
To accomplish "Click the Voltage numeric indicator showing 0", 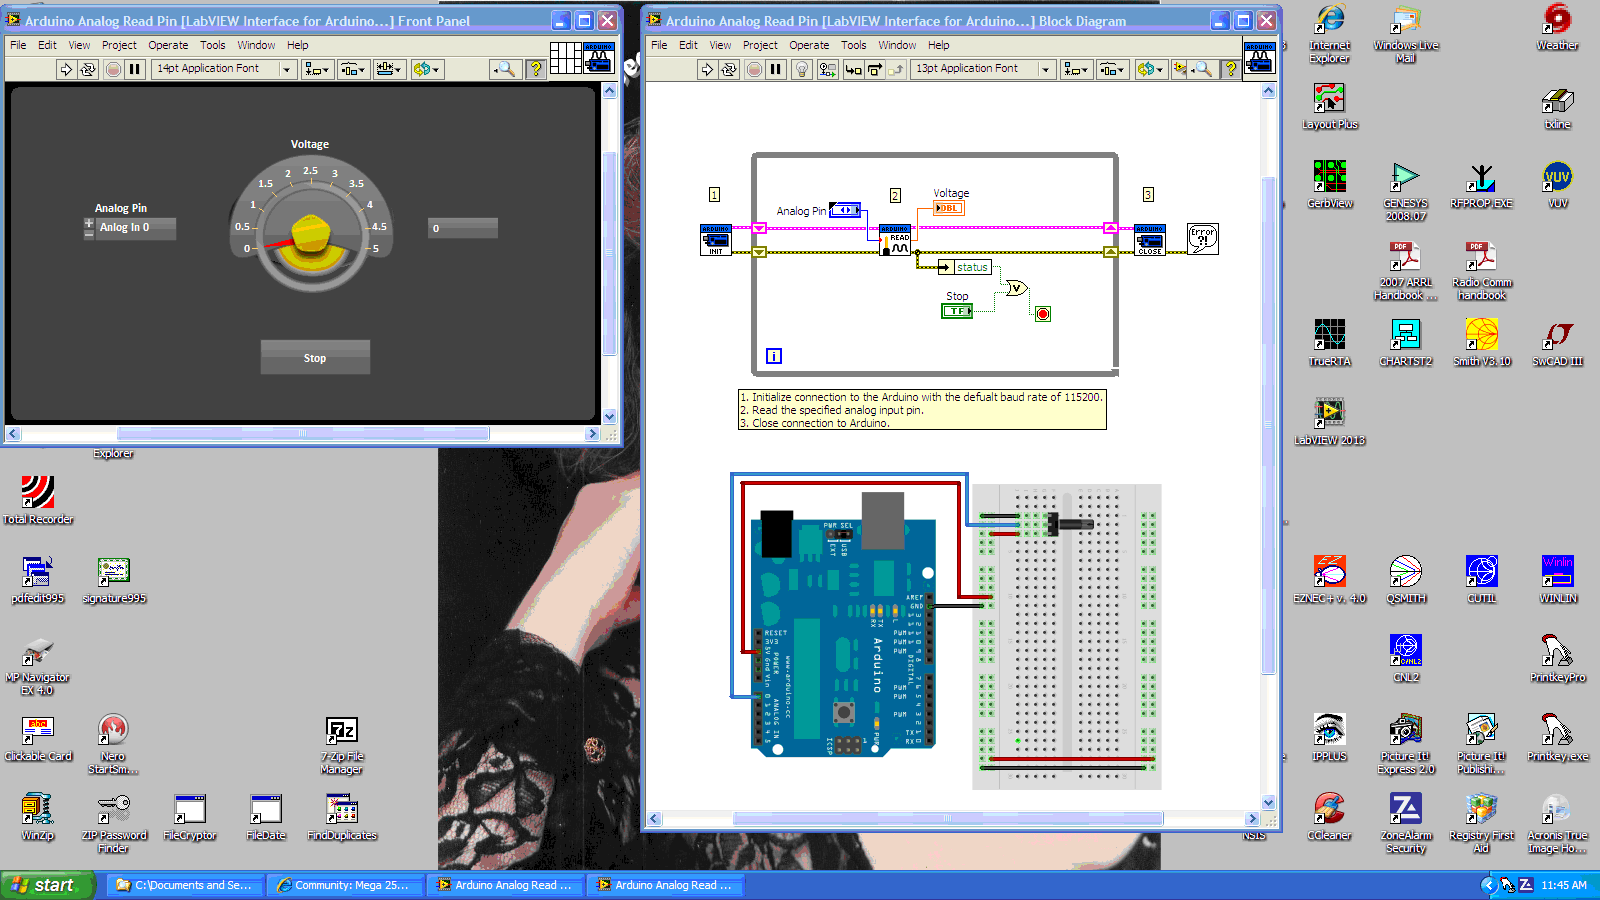I will [x=463, y=228].
